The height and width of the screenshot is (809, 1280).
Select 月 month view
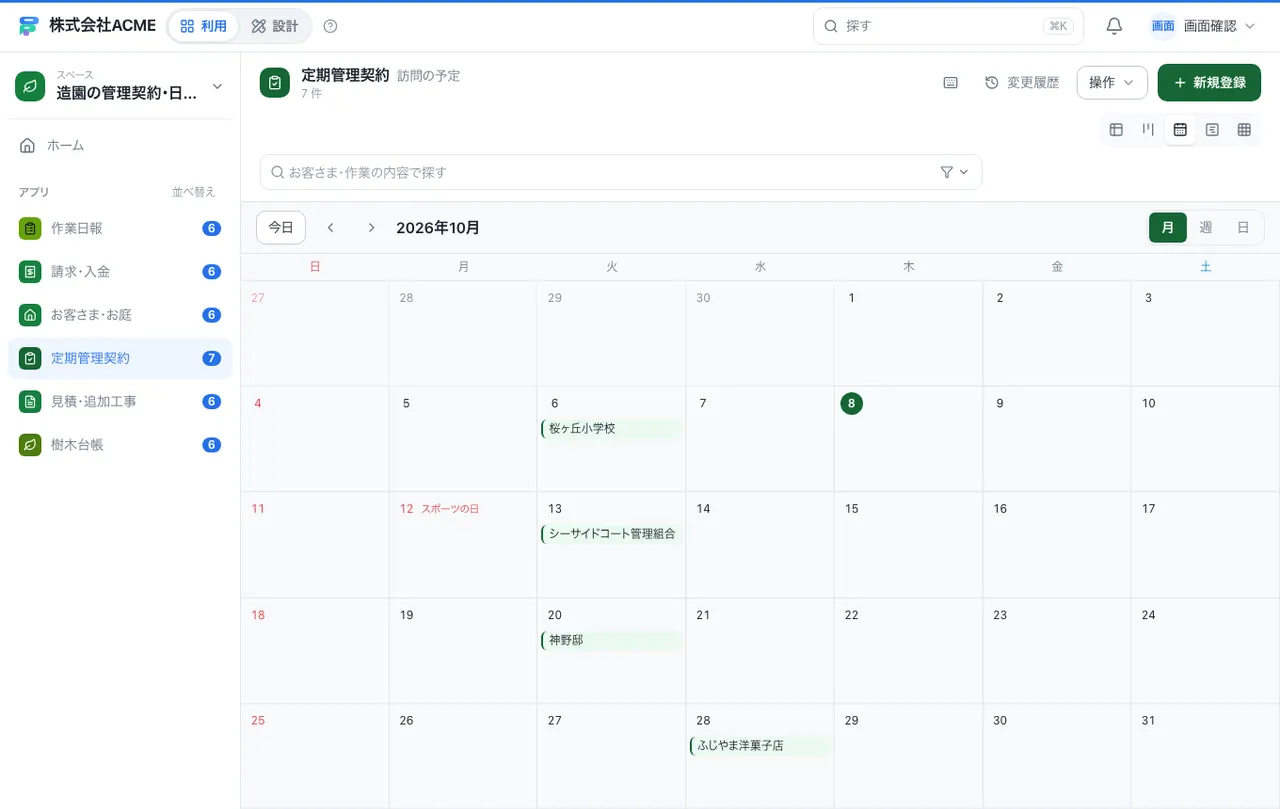pos(1168,228)
